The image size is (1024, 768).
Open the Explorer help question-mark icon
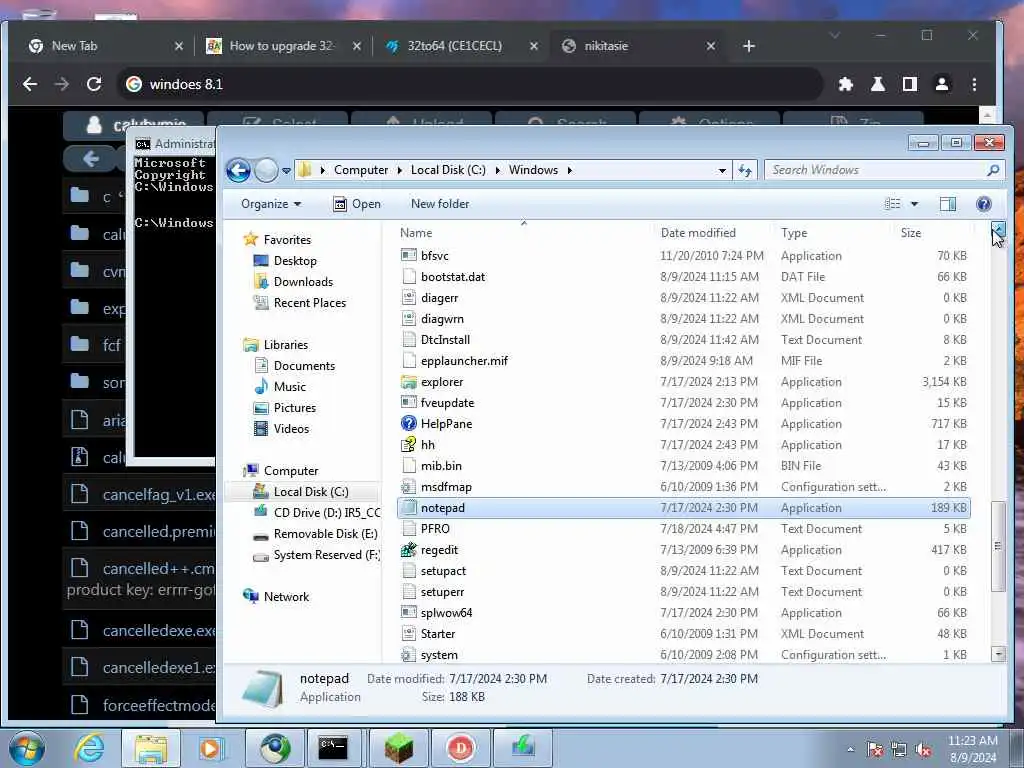coord(984,204)
